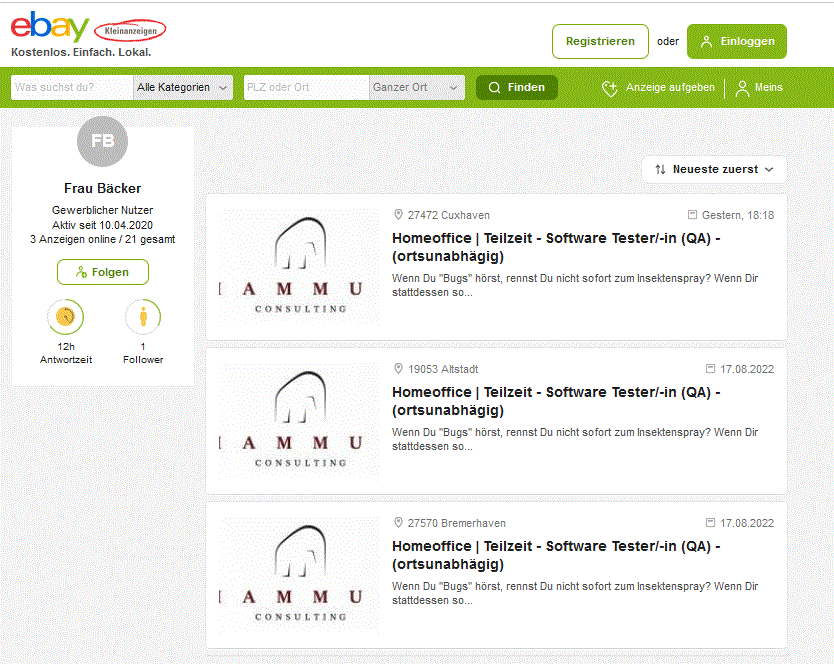Viewport: 834px width, 664px height.
Task: Open the Cuxhaven listing's Ammu Consulting thumbnail
Action: 299,267
